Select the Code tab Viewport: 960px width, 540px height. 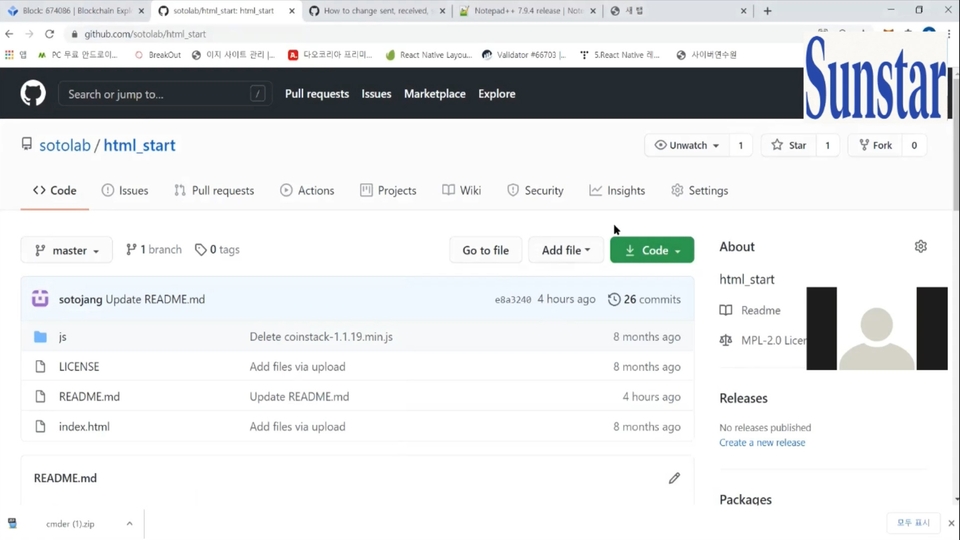tap(54, 190)
